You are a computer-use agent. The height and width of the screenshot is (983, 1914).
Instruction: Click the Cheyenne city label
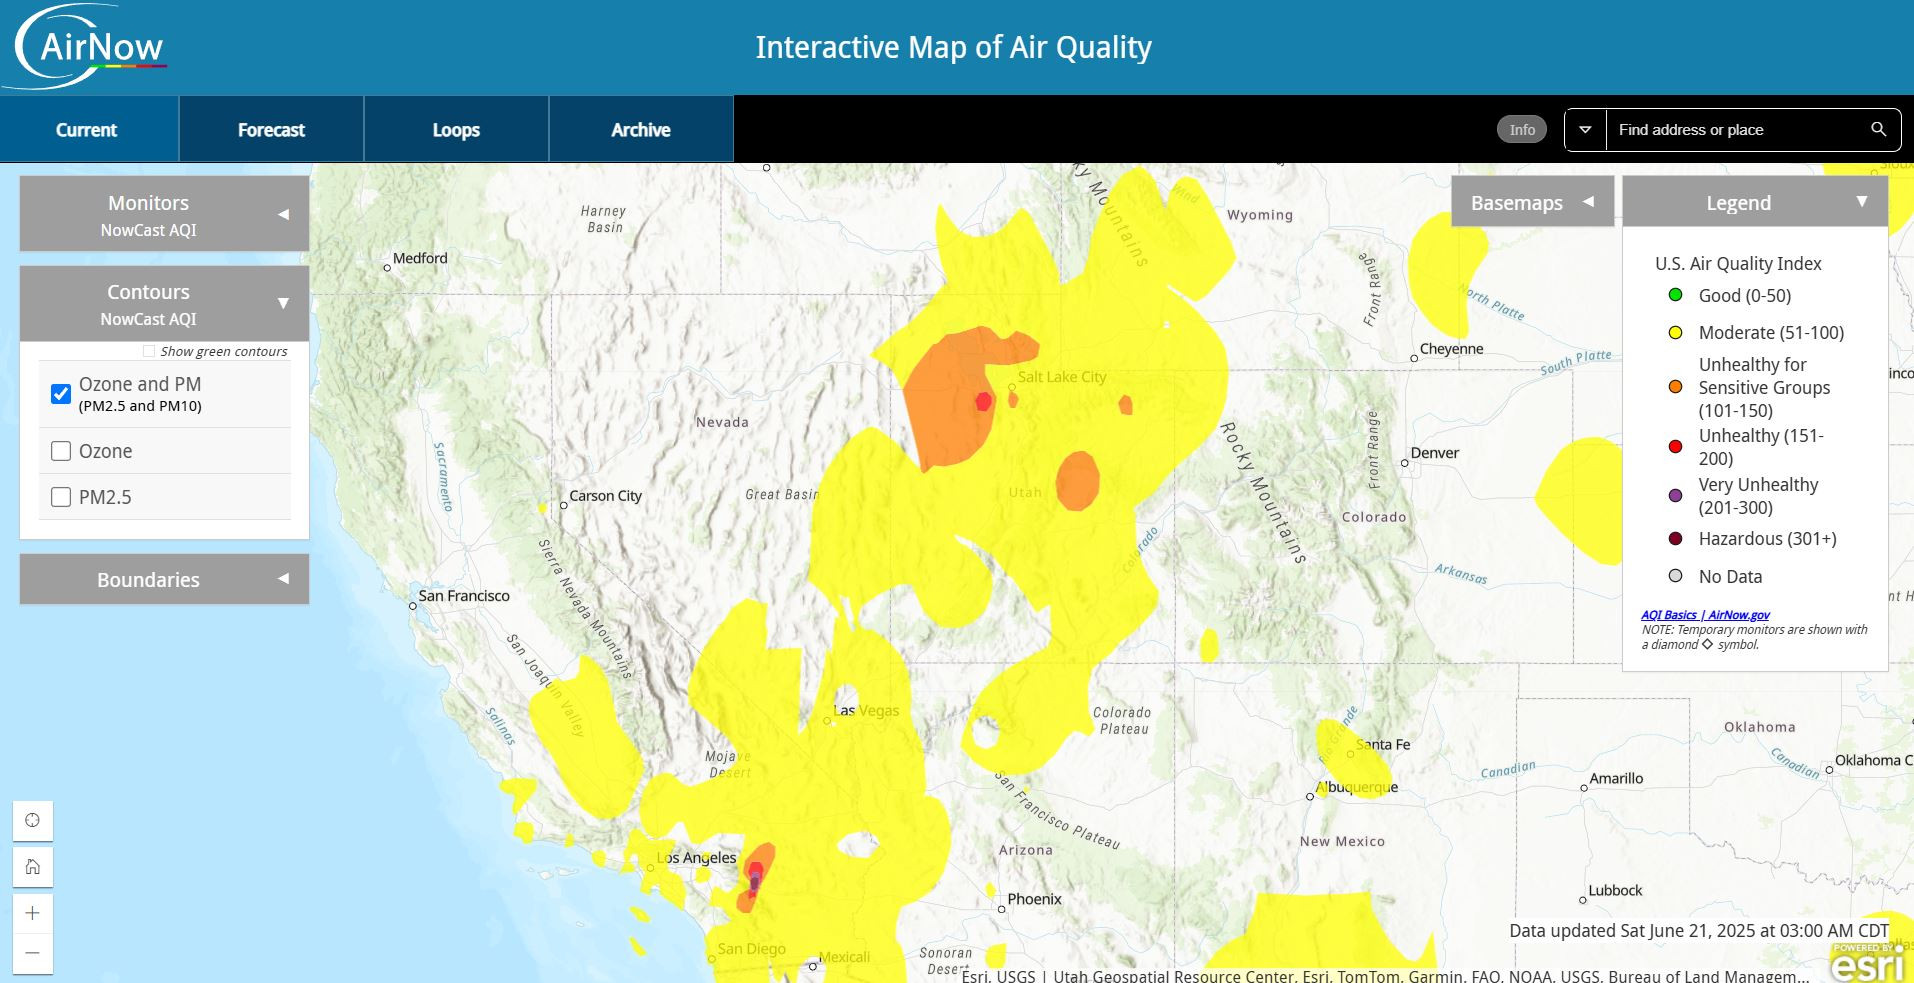point(1452,349)
